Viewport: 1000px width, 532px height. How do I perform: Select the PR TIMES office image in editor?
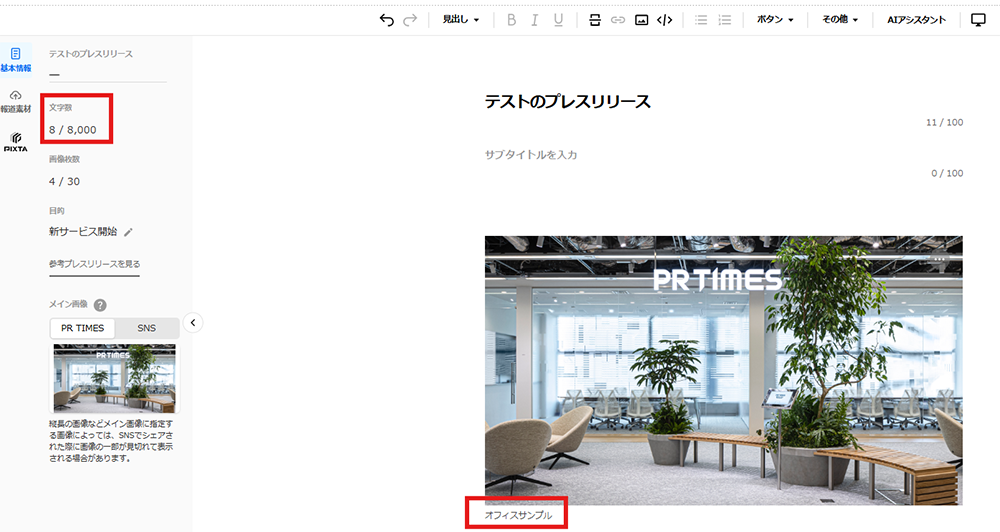pyautogui.click(x=723, y=371)
